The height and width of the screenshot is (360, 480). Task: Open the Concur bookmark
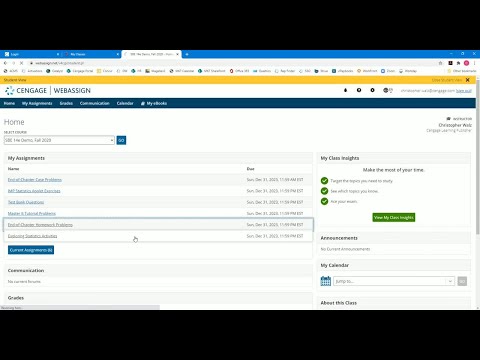105,71
